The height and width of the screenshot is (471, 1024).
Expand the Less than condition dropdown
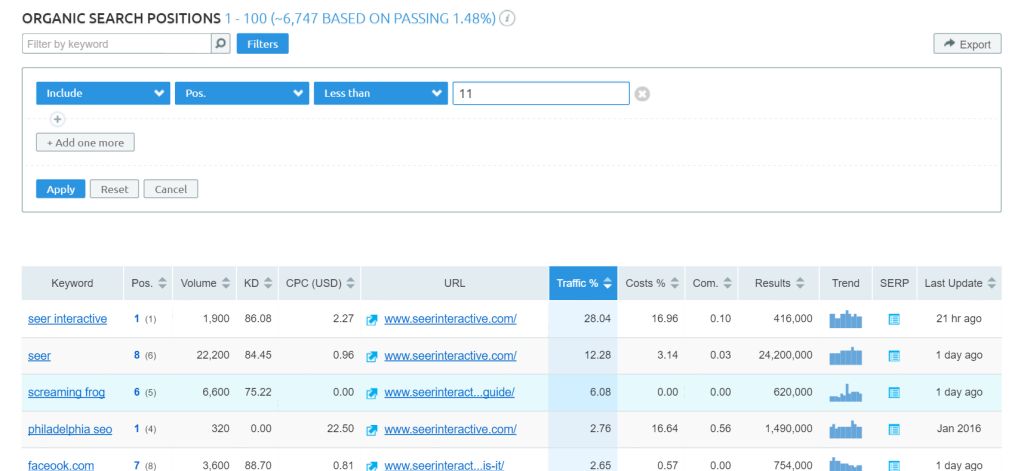tap(380, 93)
